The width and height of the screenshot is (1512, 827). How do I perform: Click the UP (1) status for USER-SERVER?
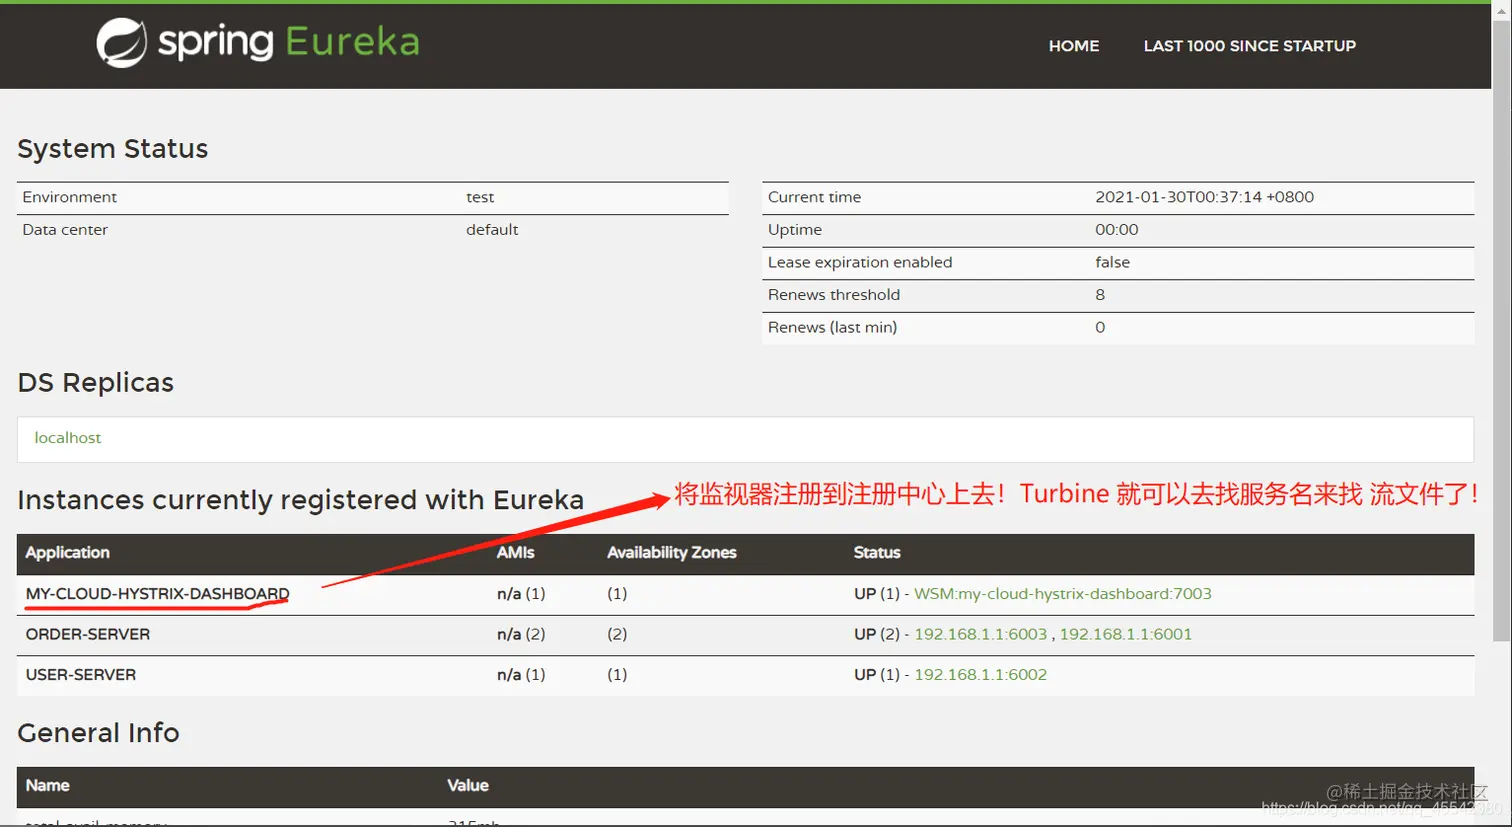[877, 675]
